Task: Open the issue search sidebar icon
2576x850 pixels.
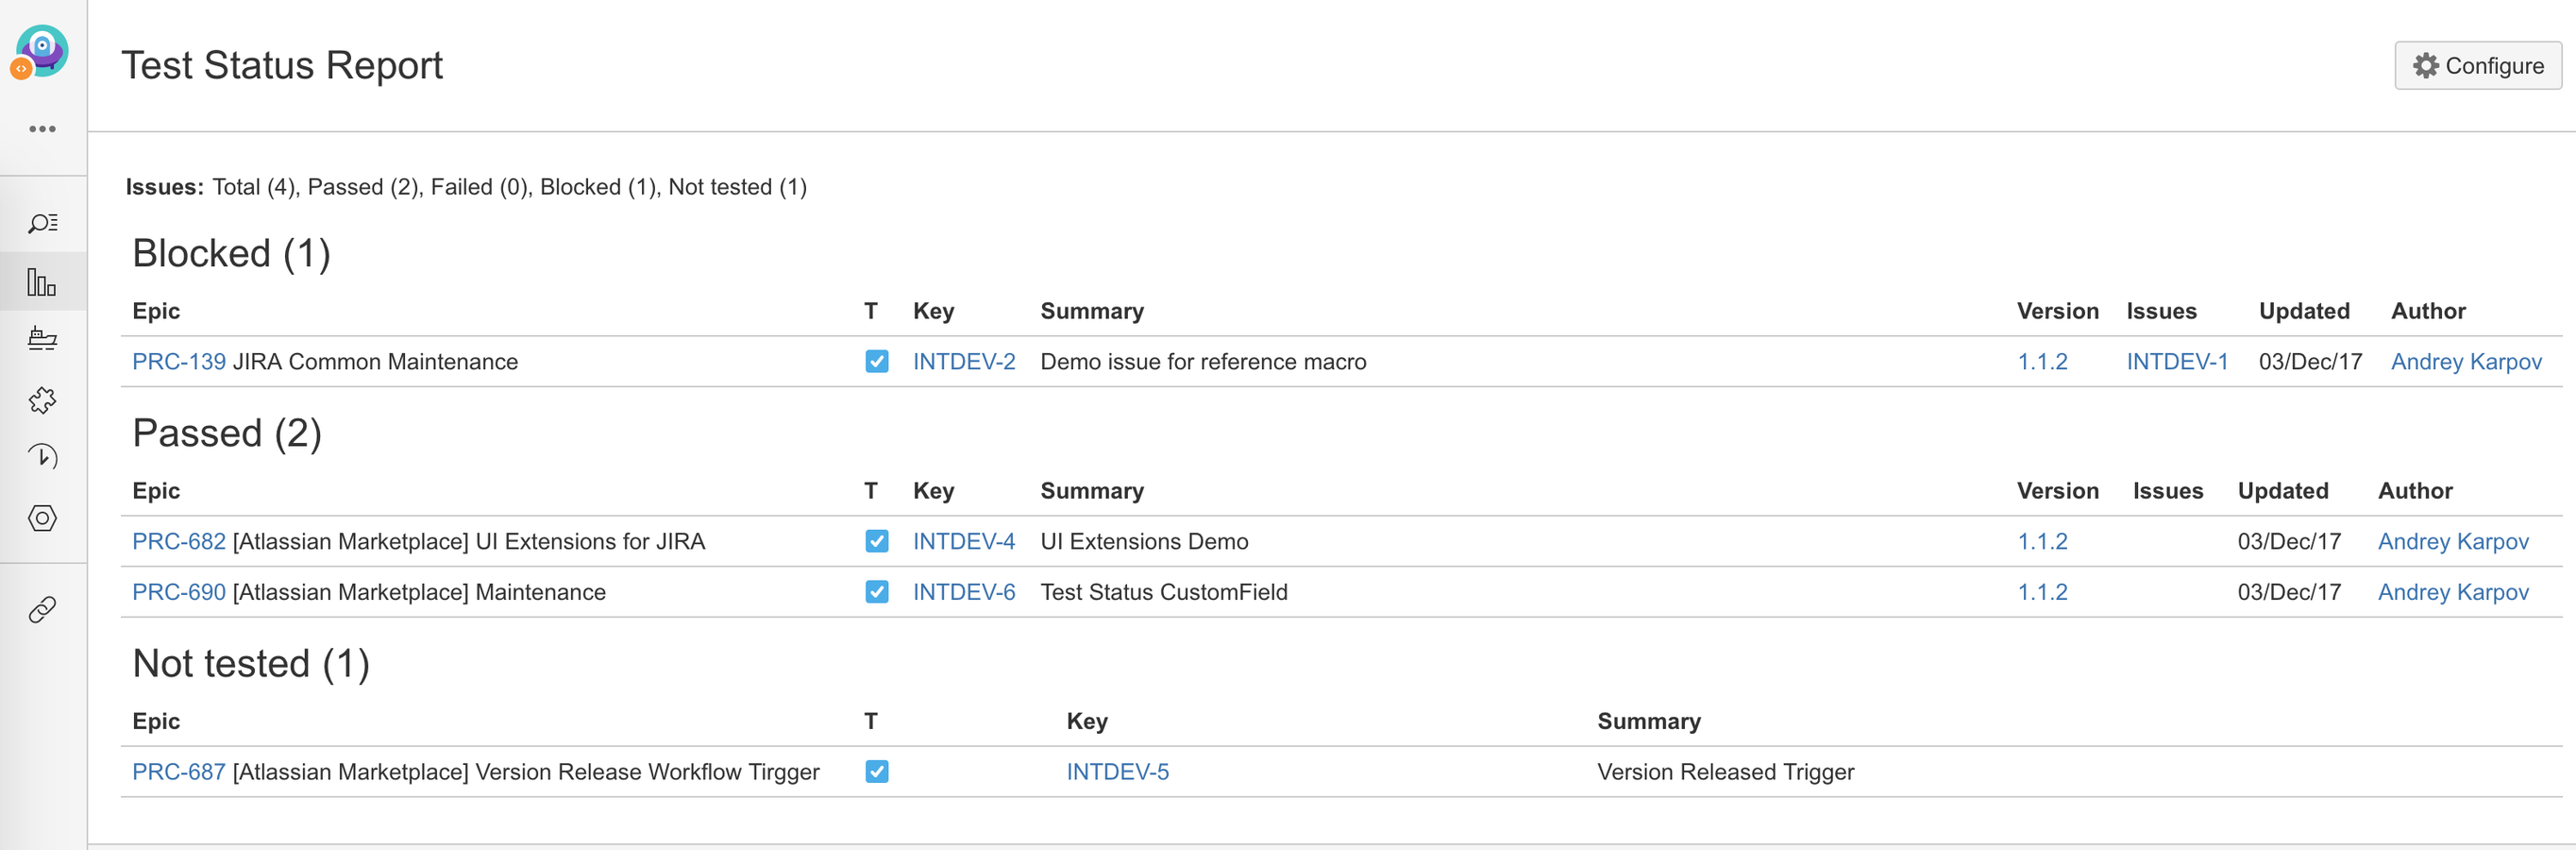Action: click(42, 223)
